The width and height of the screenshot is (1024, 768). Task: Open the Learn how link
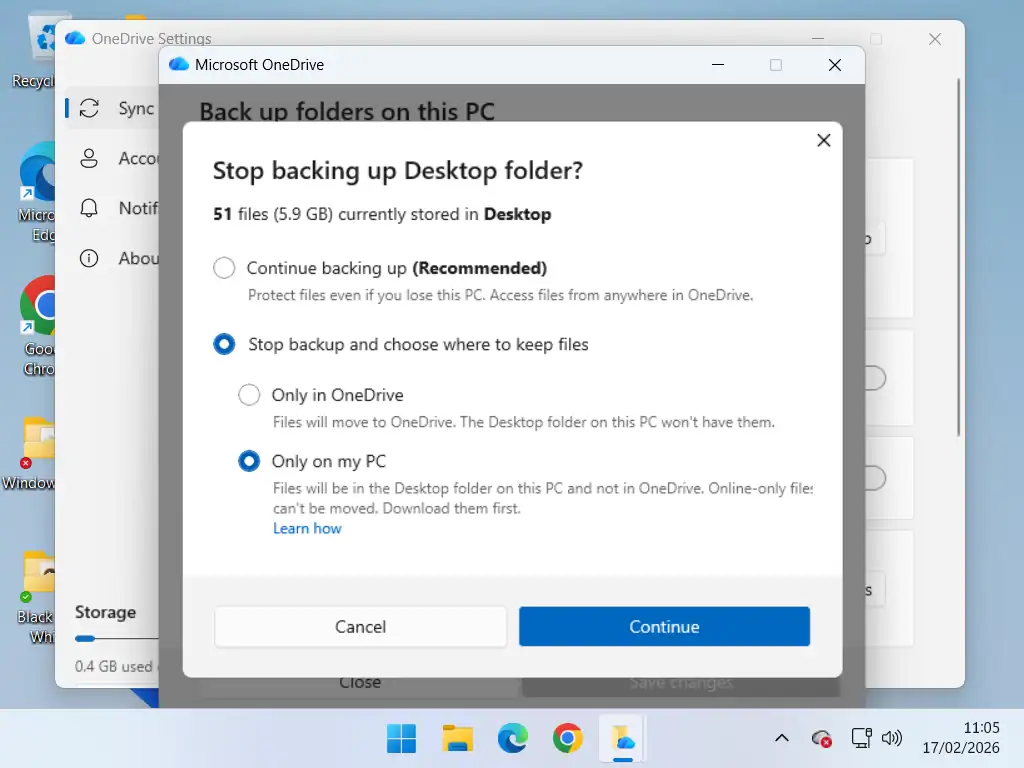click(x=307, y=528)
